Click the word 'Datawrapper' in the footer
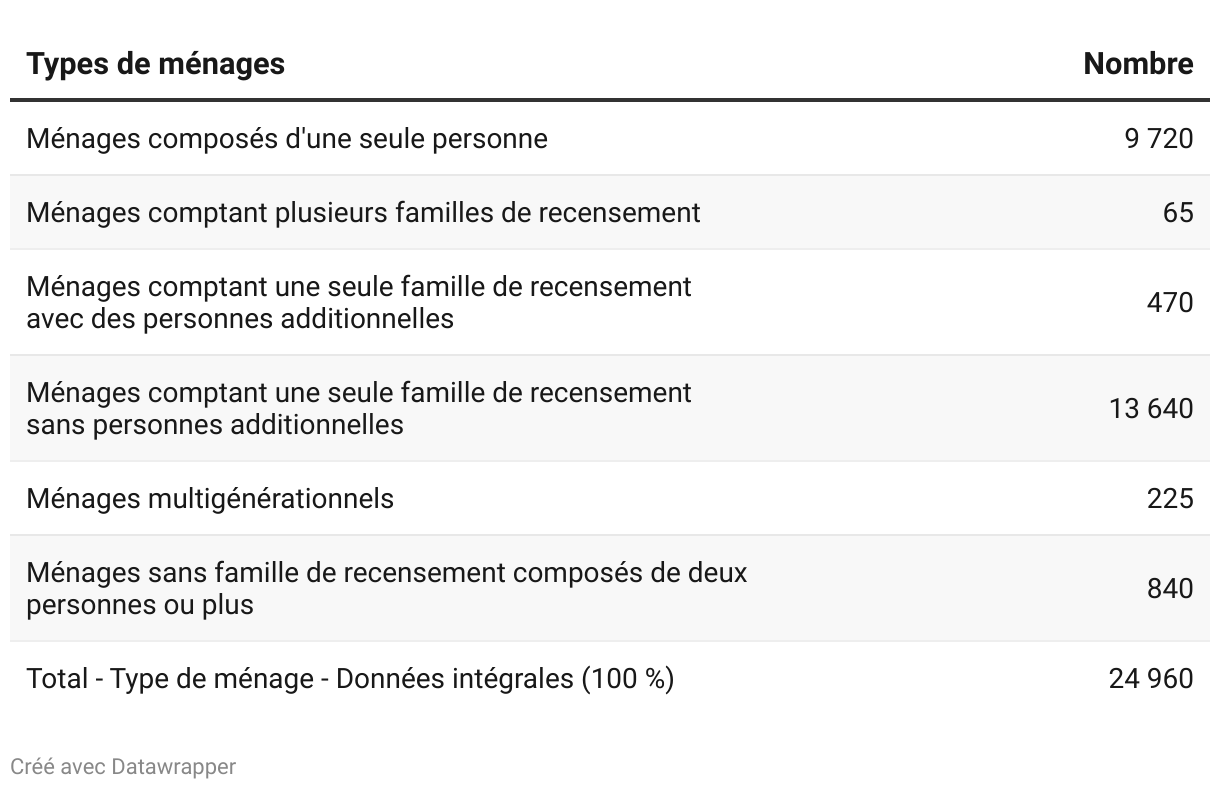This screenshot has width=1220, height=790. [174, 767]
